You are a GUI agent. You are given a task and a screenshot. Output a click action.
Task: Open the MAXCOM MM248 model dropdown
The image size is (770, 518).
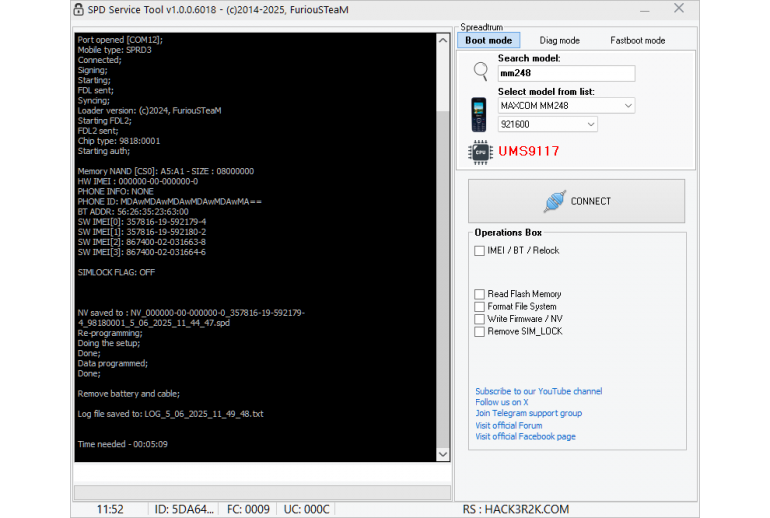(x=566, y=106)
